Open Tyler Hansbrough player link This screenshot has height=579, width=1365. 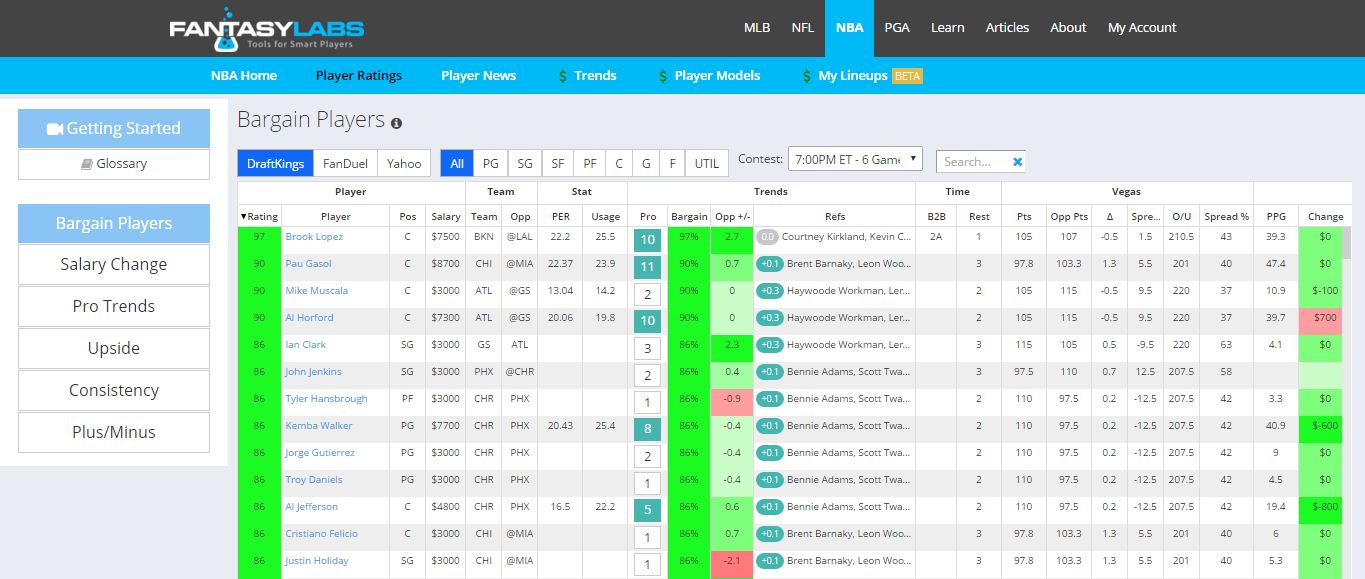pyautogui.click(x=326, y=399)
